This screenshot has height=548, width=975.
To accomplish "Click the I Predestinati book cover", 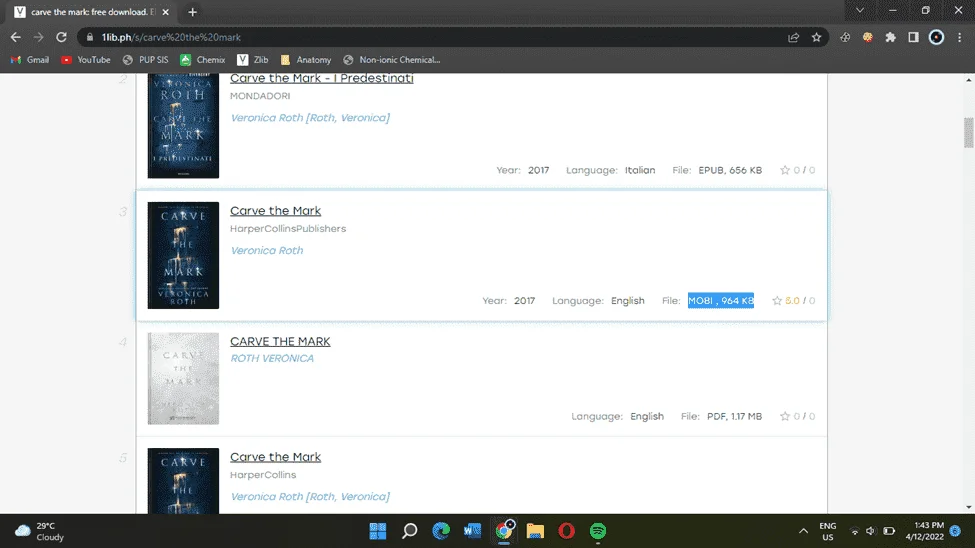I will (183, 126).
